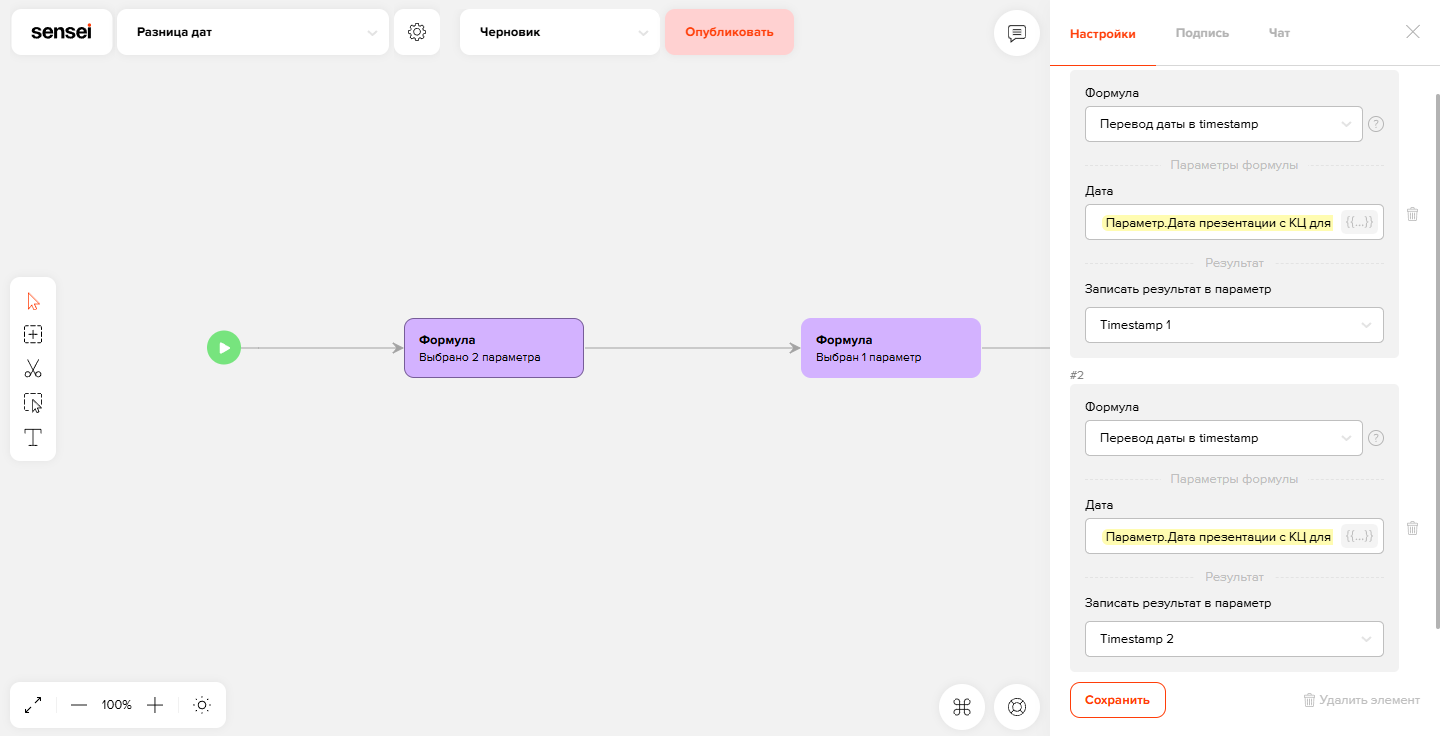This screenshot has width=1440, height=736.
Task: Open the help lifebuoy icon
Action: 1017,707
